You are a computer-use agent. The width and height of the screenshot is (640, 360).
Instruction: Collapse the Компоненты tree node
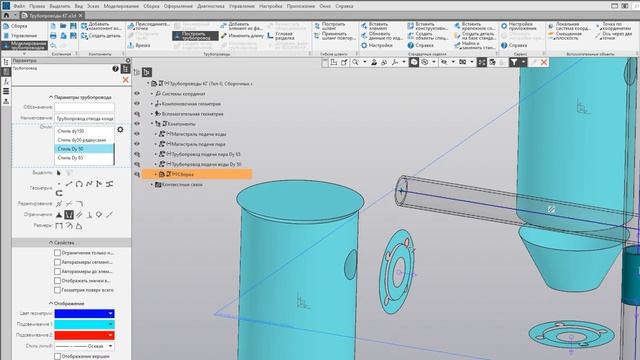(x=152, y=124)
